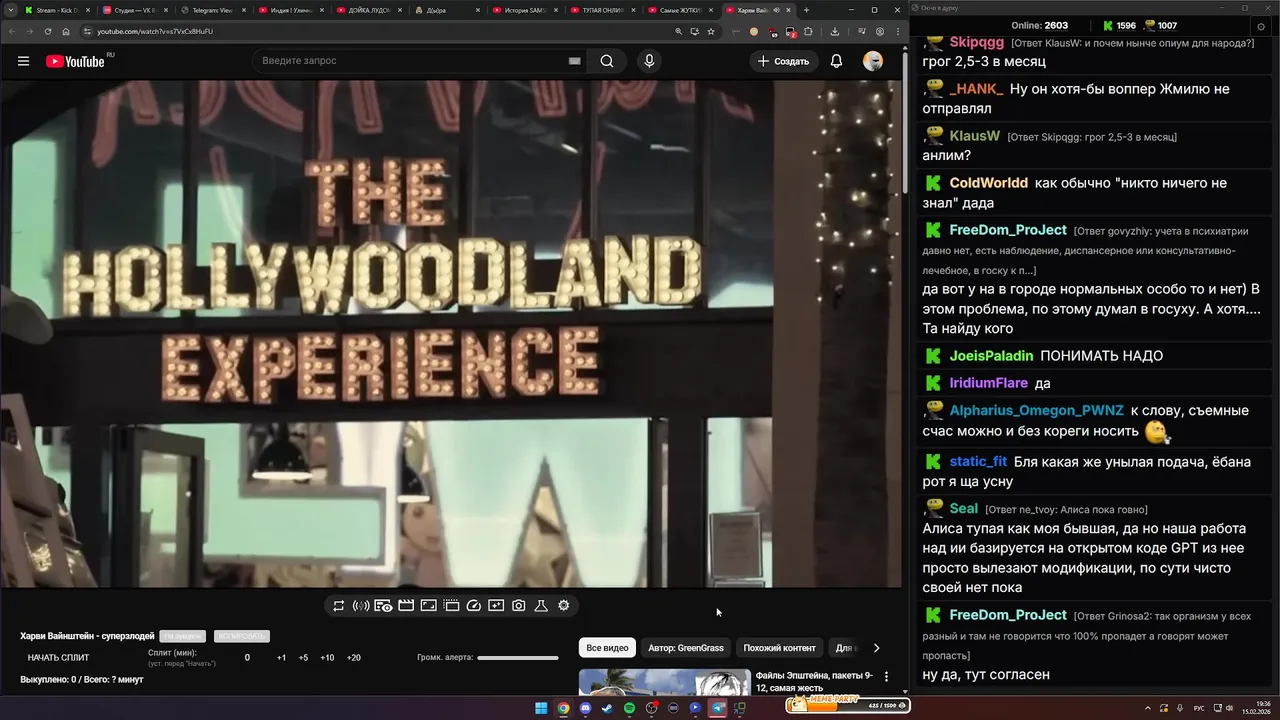Viewport: 1280px width, 720px height.
Task: Click the Chrome address bar URL
Action: 155,31
